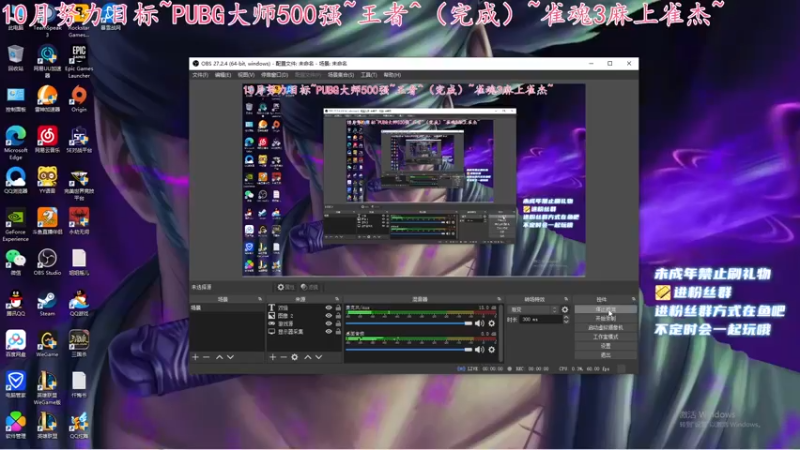Screen dimensions: 800x450
Task: Open the Steam desktop icon
Action: click(x=47, y=303)
